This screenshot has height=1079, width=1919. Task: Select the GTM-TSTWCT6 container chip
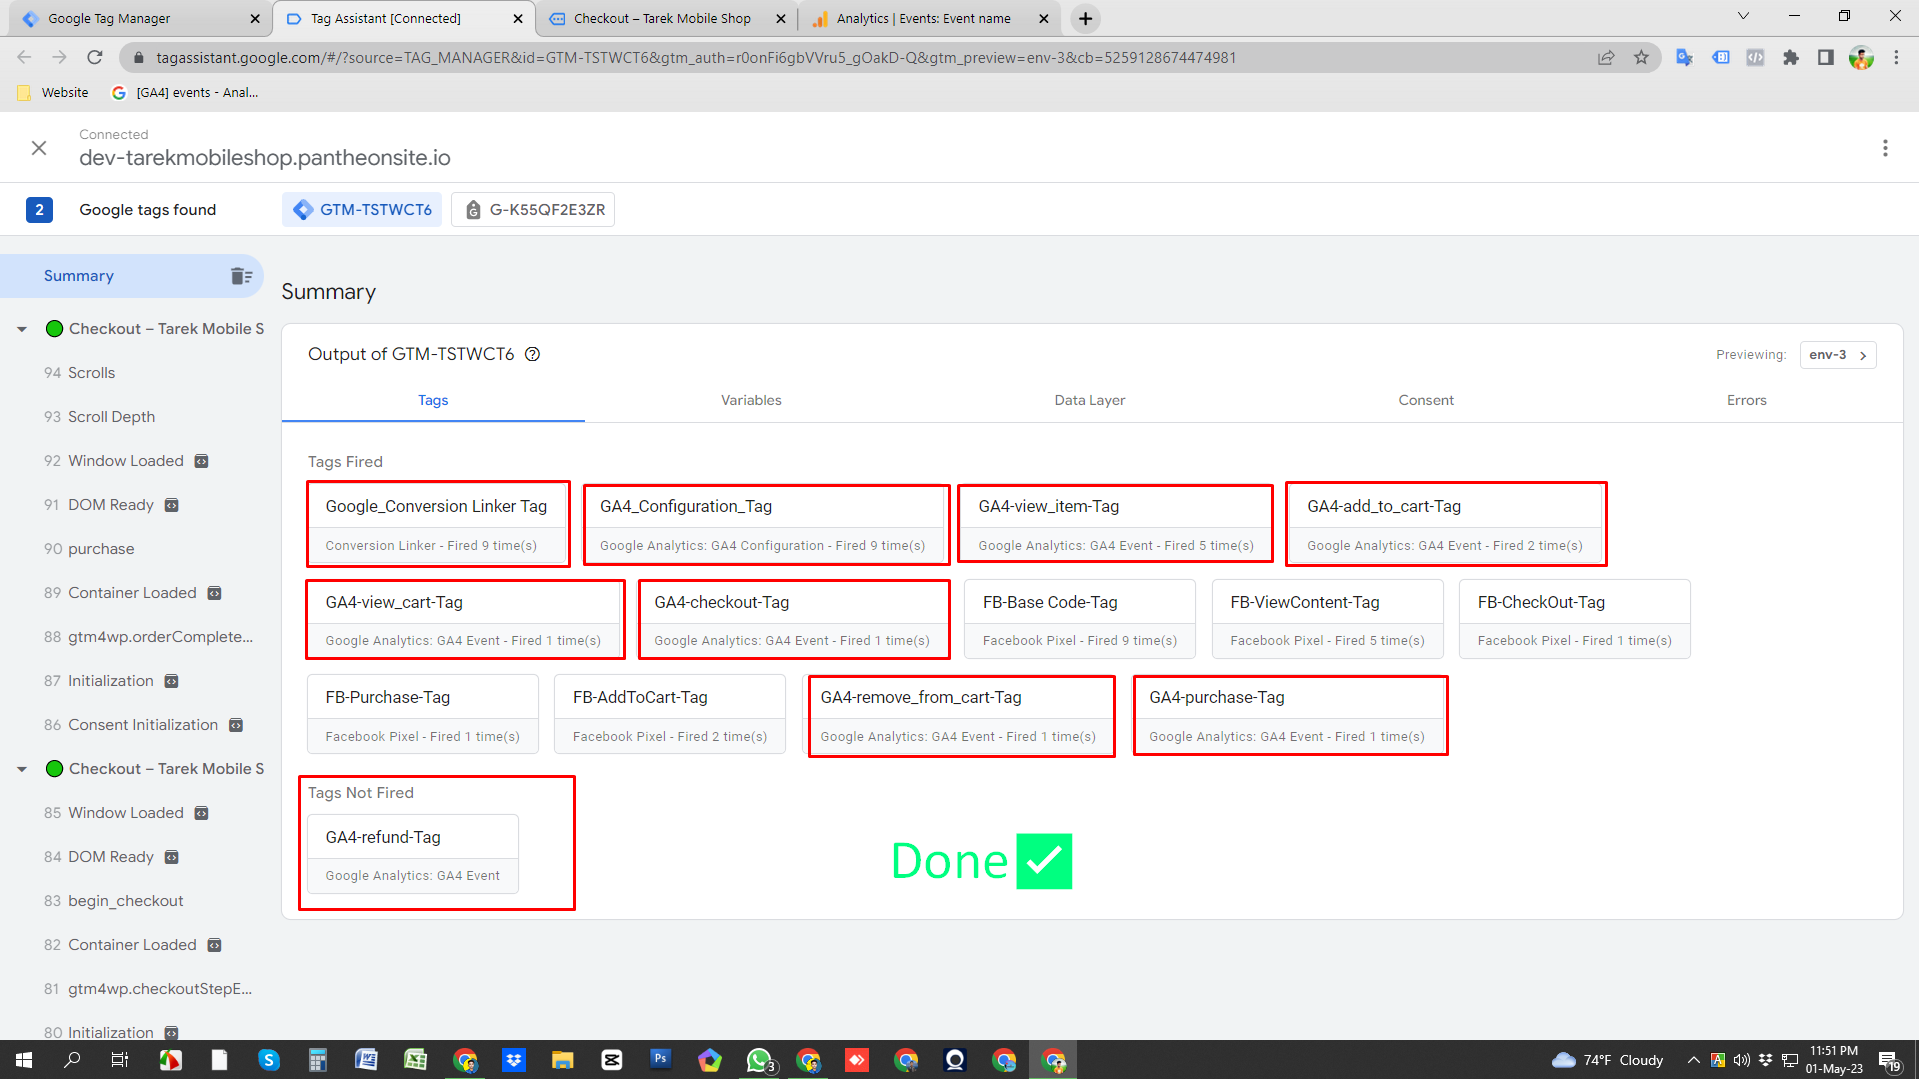pyautogui.click(x=362, y=210)
